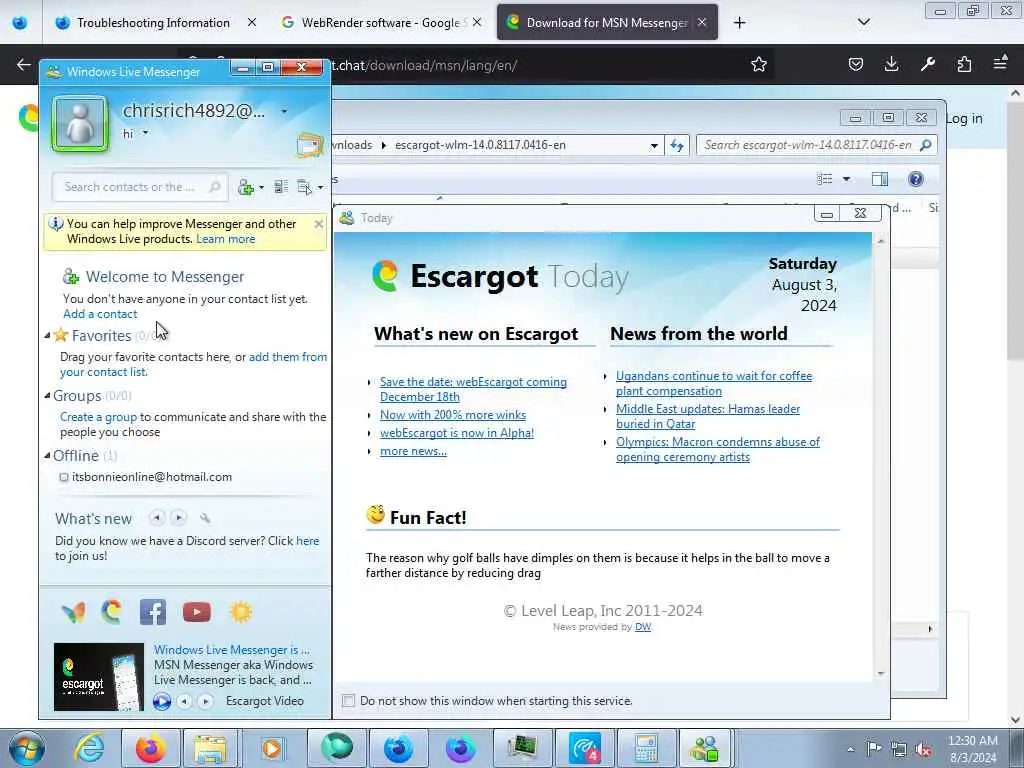Open Explorer address bar history dropdown

click(654, 146)
